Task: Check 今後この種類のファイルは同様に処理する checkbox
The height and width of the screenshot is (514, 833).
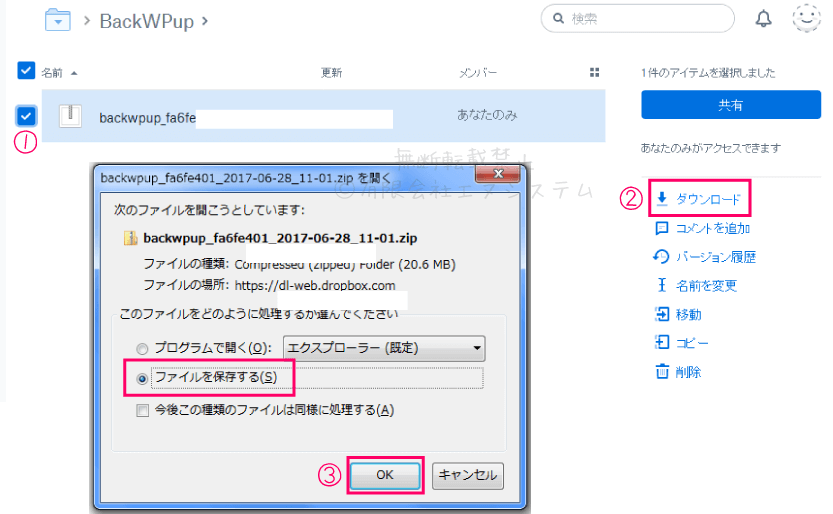Action: tap(142, 410)
